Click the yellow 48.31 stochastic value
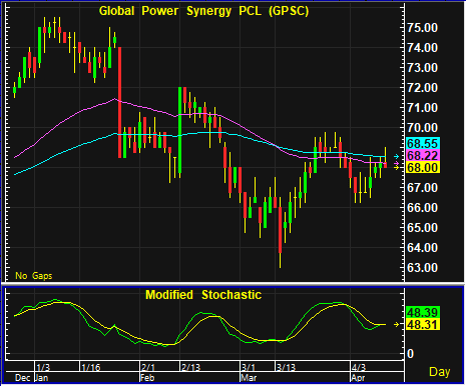The image size is (466, 386). (x=422, y=324)
